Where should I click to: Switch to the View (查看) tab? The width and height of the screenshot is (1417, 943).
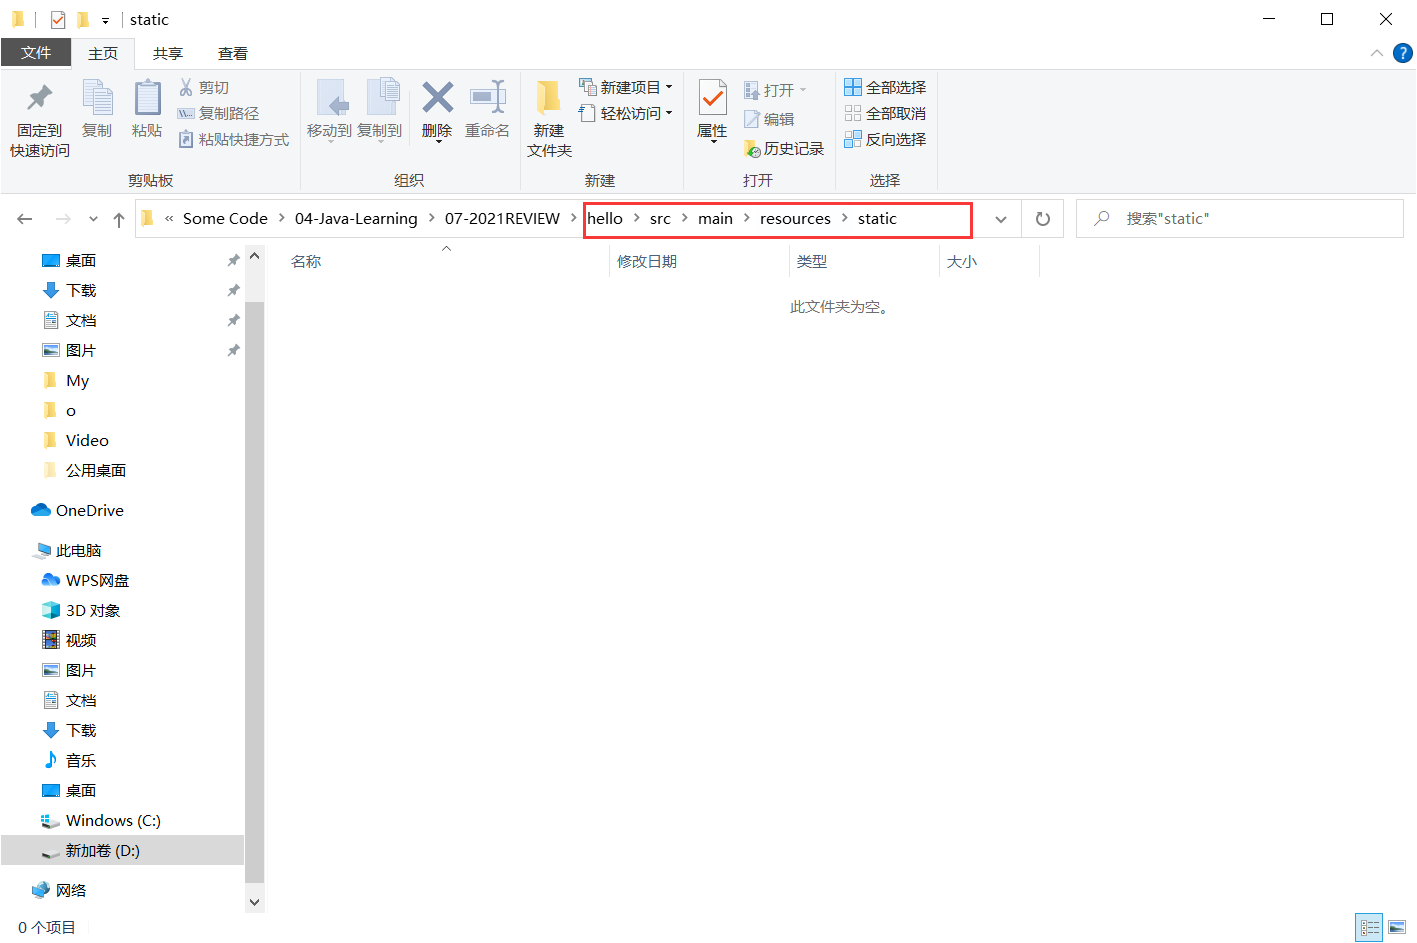[x=233, y=54]
